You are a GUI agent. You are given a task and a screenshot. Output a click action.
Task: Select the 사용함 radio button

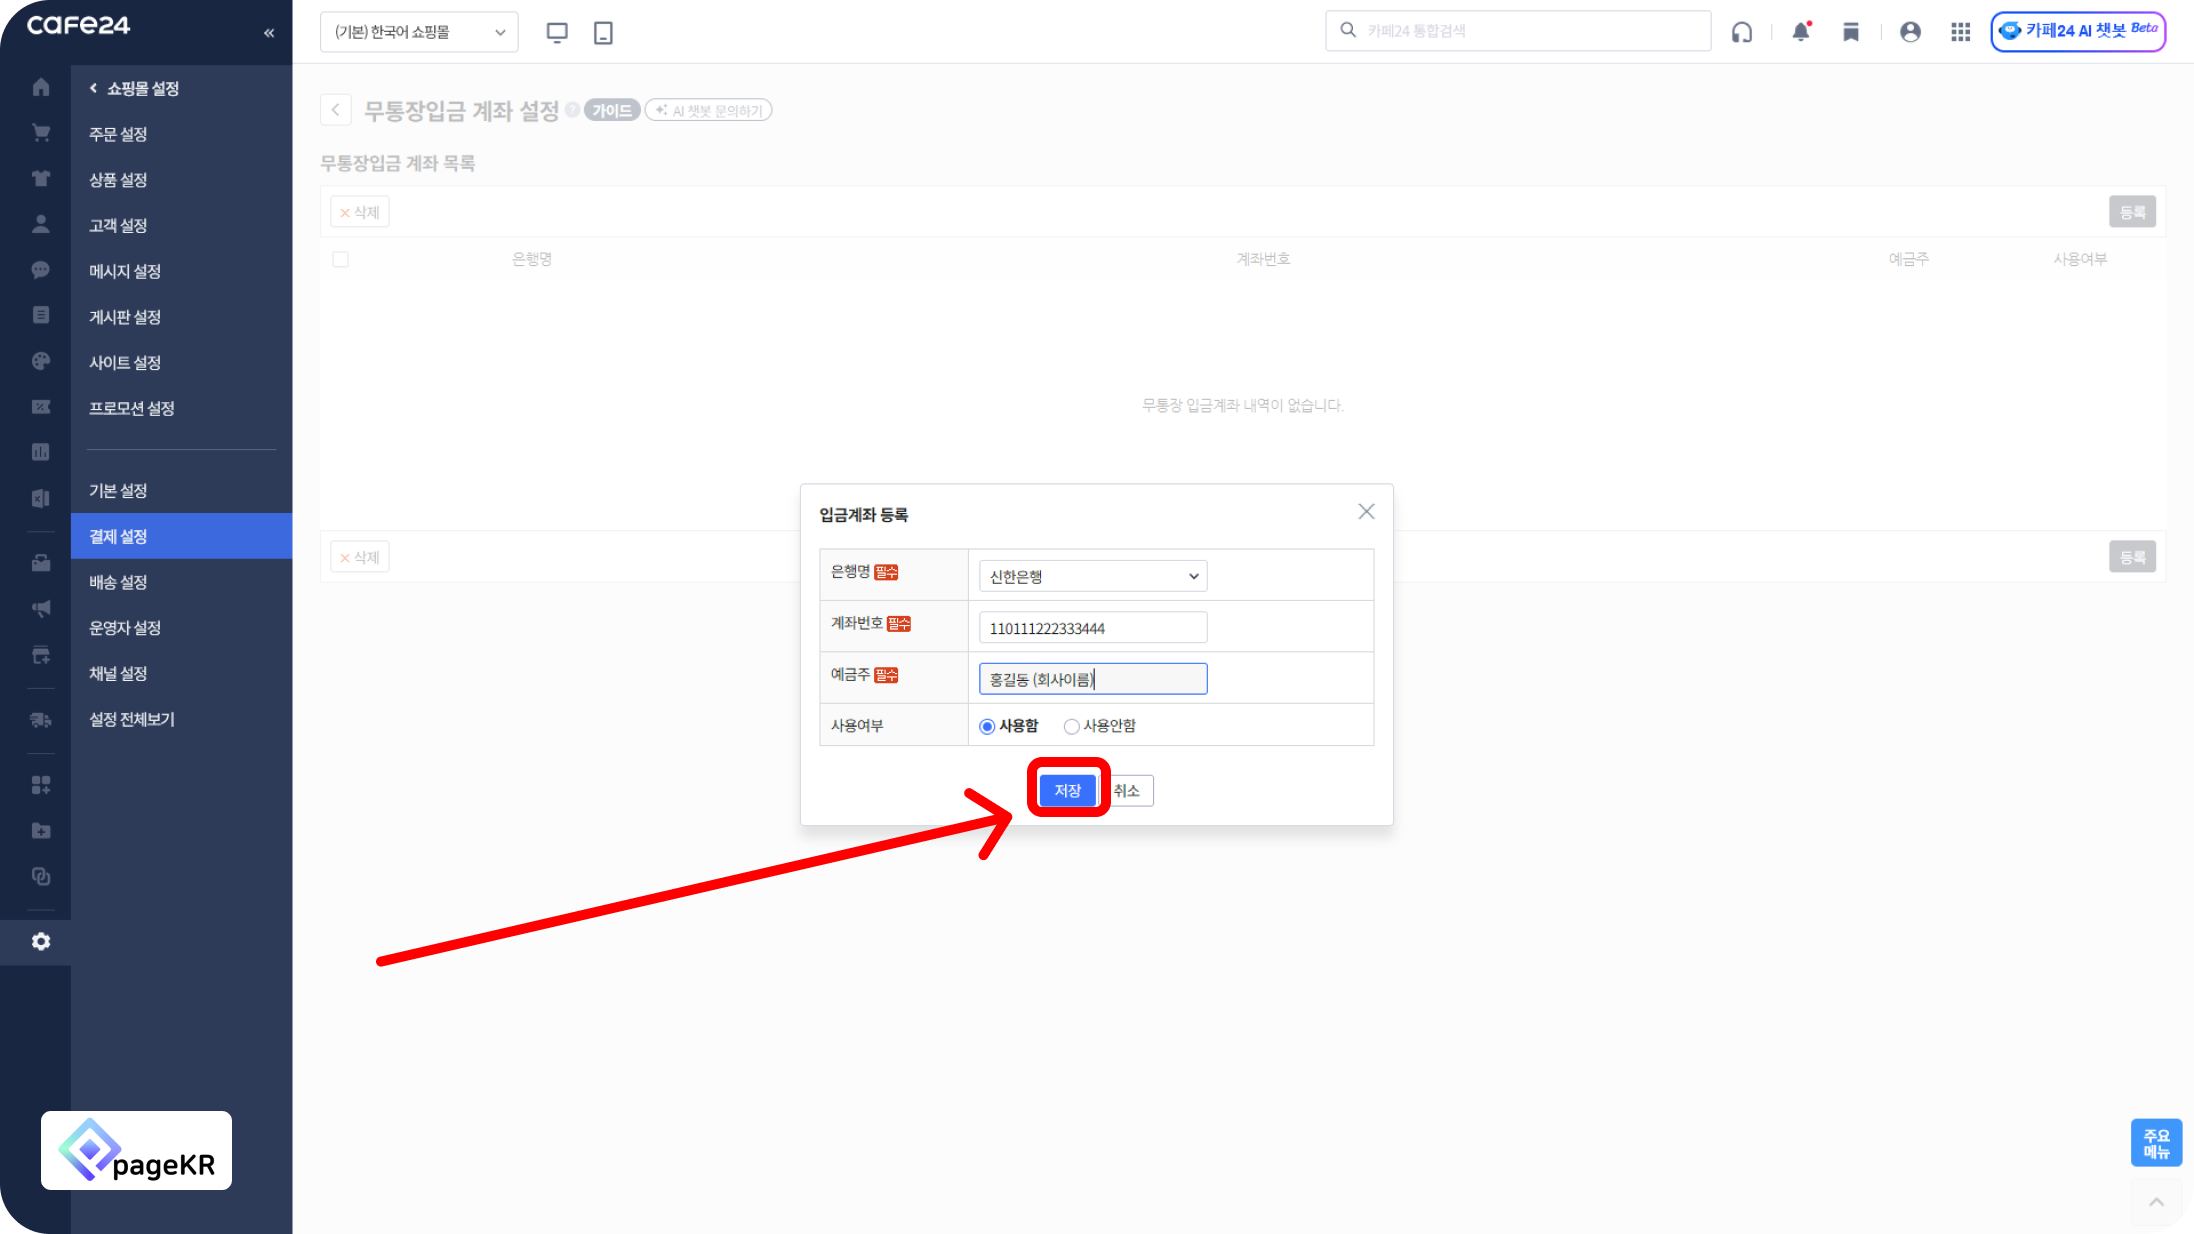tap(987, 726)
